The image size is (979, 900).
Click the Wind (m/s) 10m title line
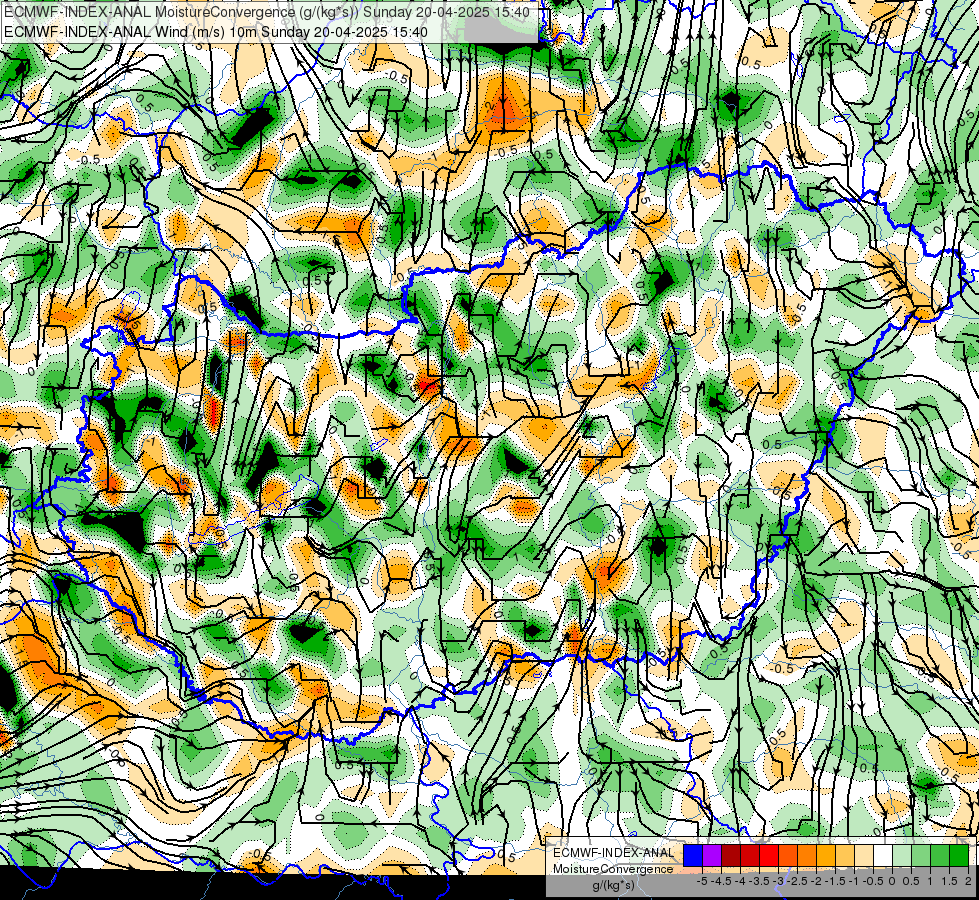[215, 32]
